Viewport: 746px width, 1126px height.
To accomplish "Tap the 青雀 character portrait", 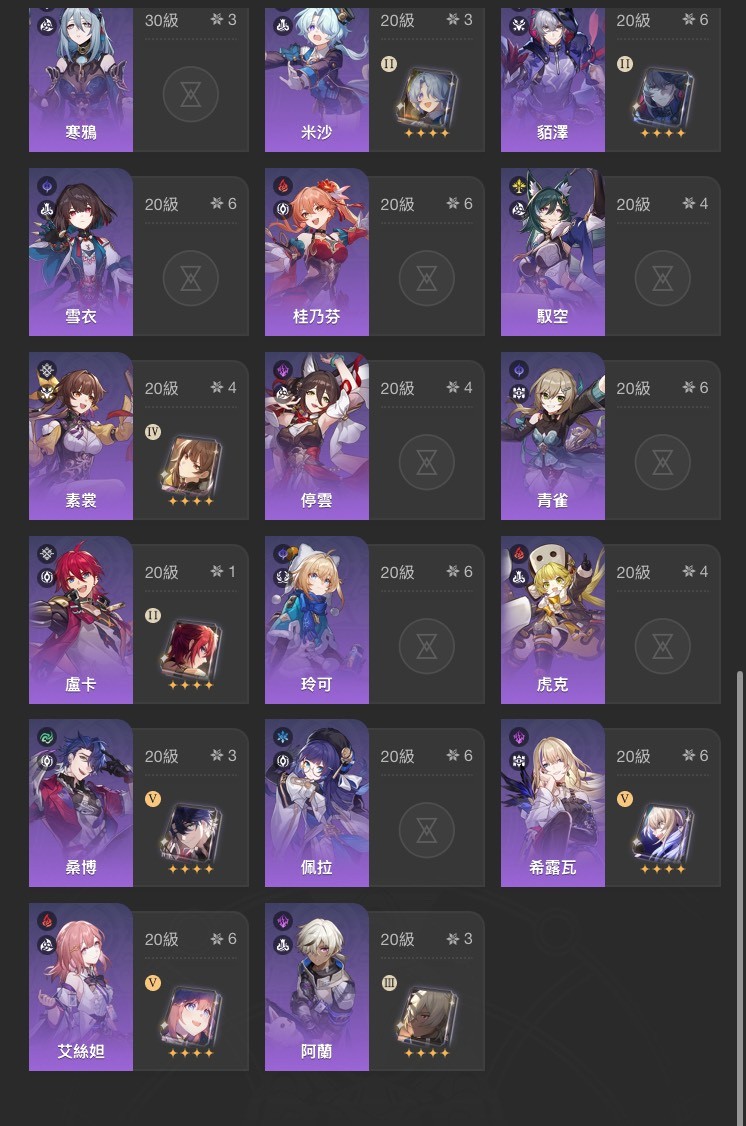I will pos(553,436).
